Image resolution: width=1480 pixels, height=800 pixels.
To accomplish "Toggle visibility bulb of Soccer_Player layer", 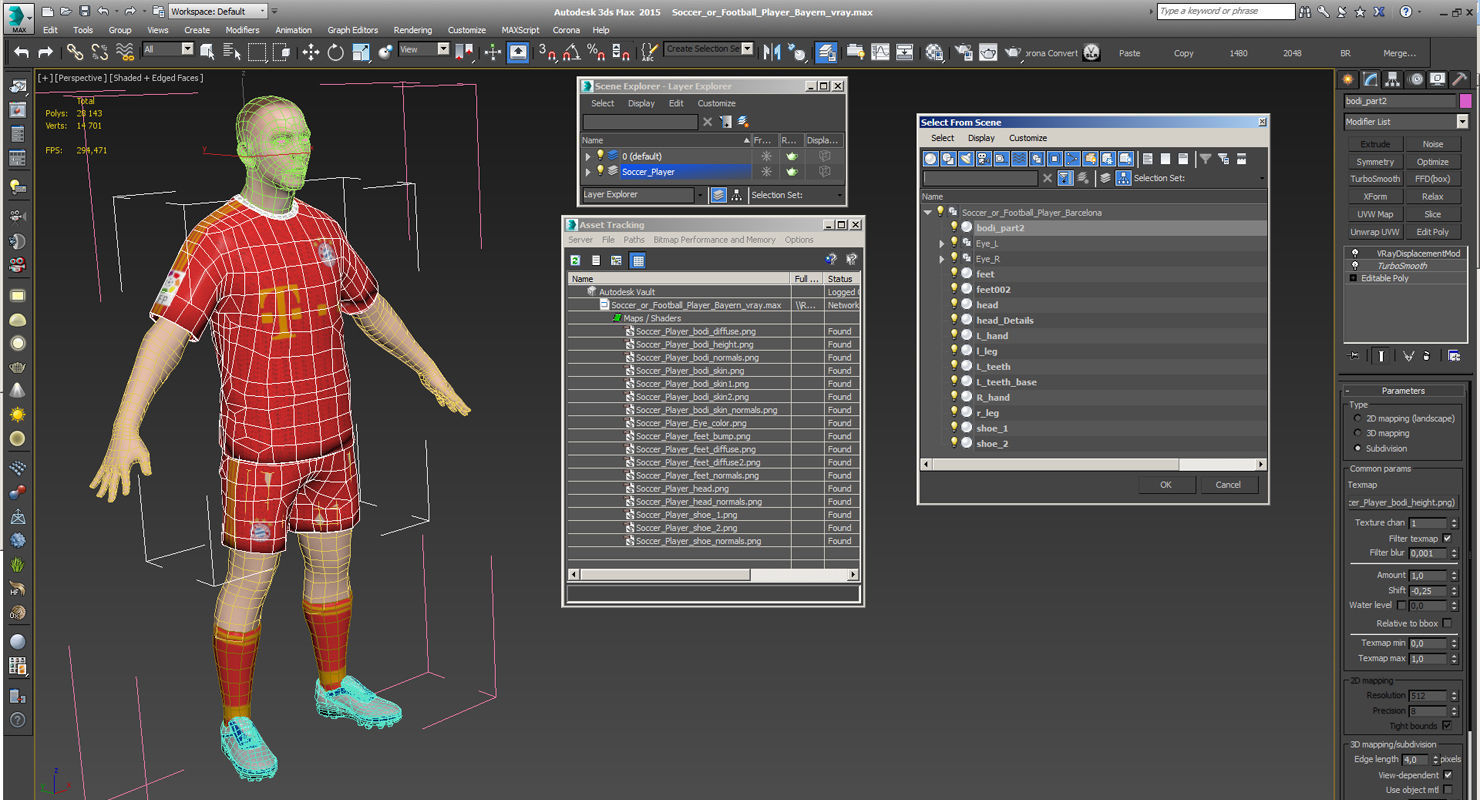I will pos(600,171).
